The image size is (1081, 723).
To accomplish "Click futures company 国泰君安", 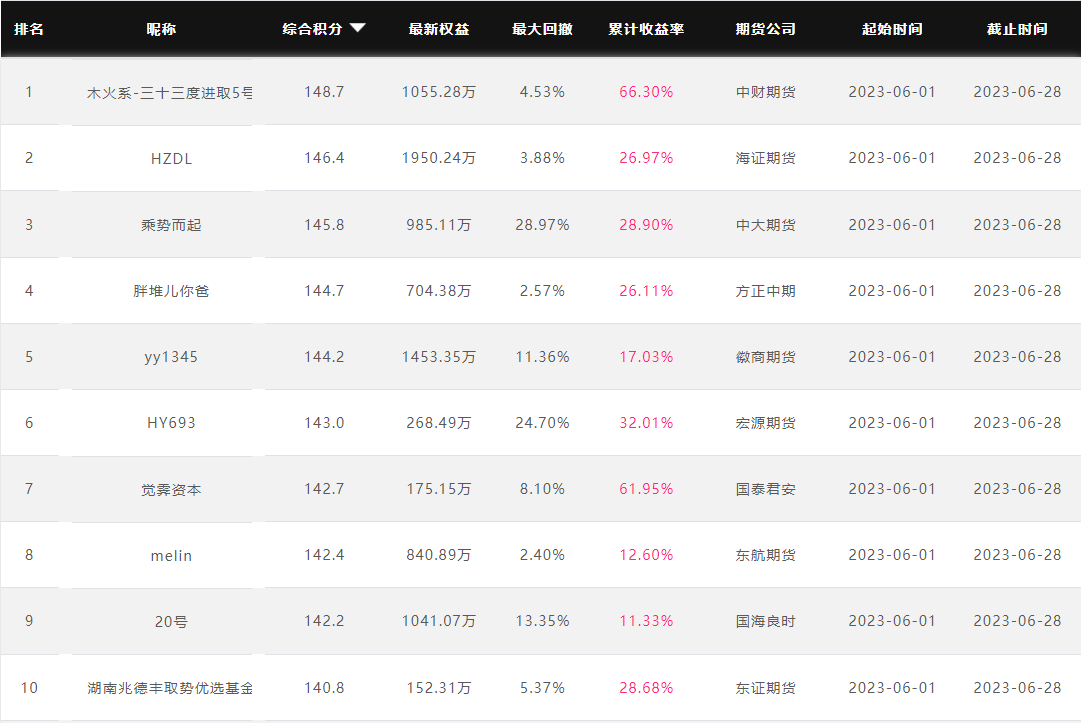I will pyautogui.click(x=766, y=489).
